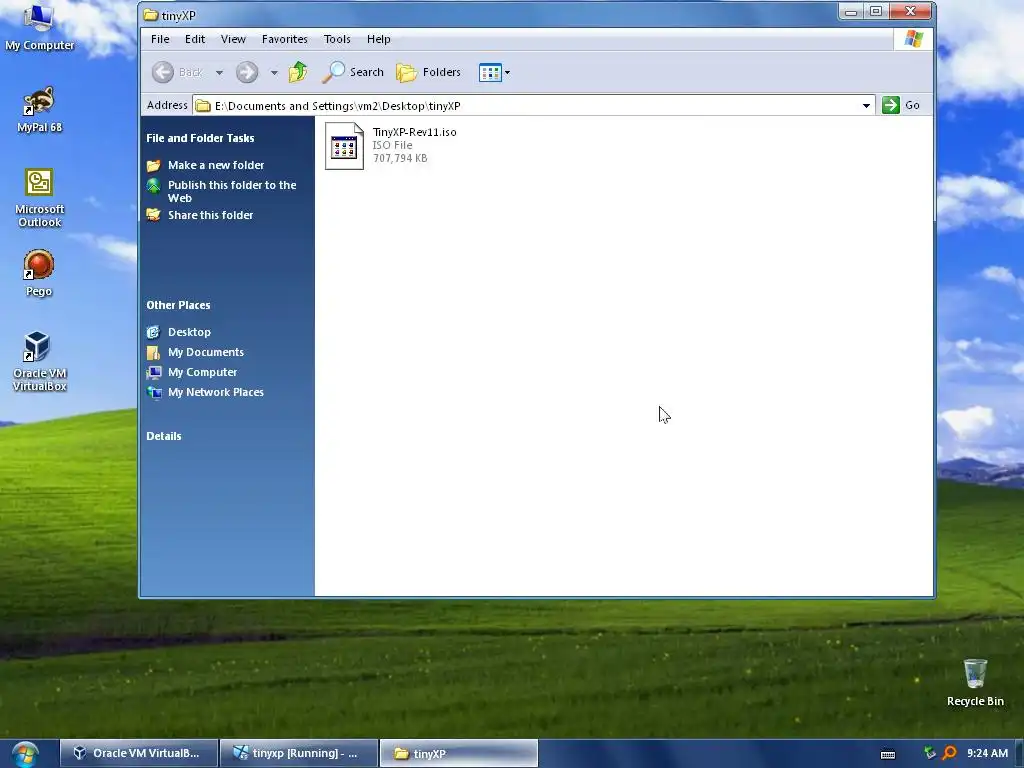Click the network tray icon

coord(930,753)
